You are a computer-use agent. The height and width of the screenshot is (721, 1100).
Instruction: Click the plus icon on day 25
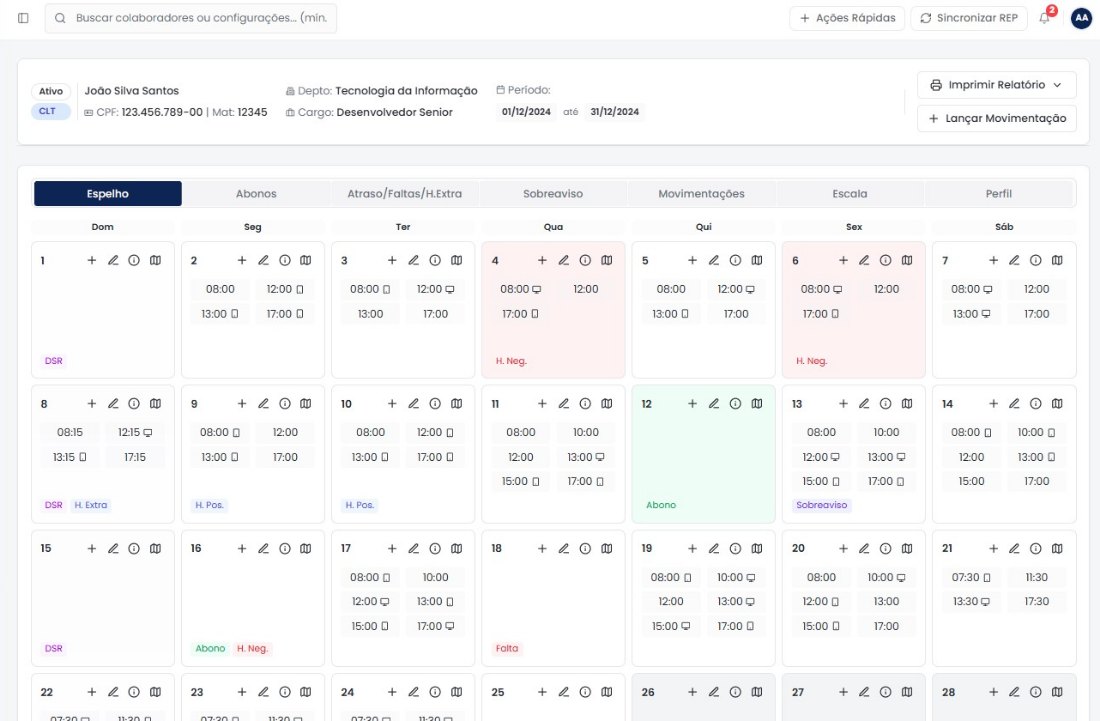[x=542, y=692]
